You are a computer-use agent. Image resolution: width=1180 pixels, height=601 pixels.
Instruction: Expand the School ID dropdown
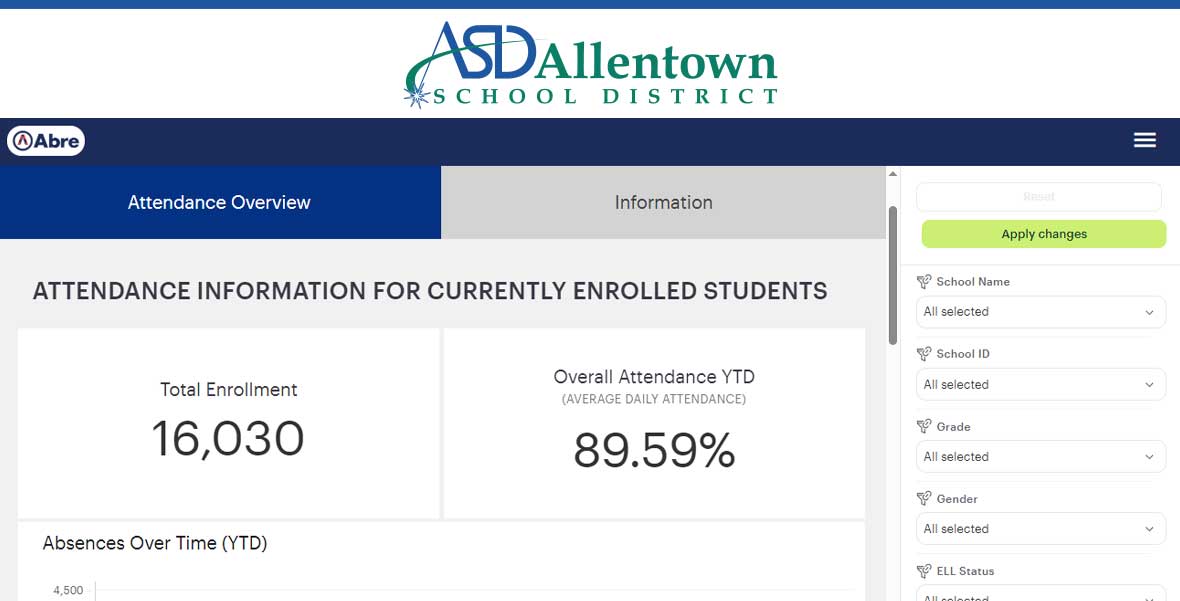click(1041, 384)
